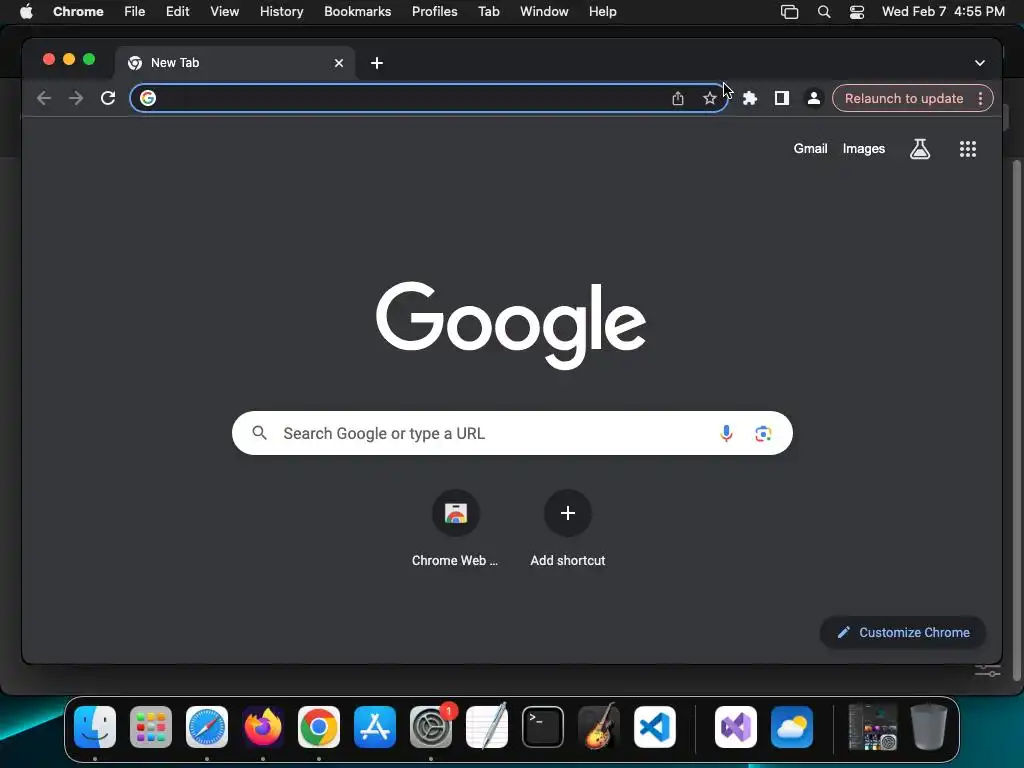Open the Trash in the dock
This screenshot has height=768, width=1024.
pyautogui.click(x=929, y=726)
